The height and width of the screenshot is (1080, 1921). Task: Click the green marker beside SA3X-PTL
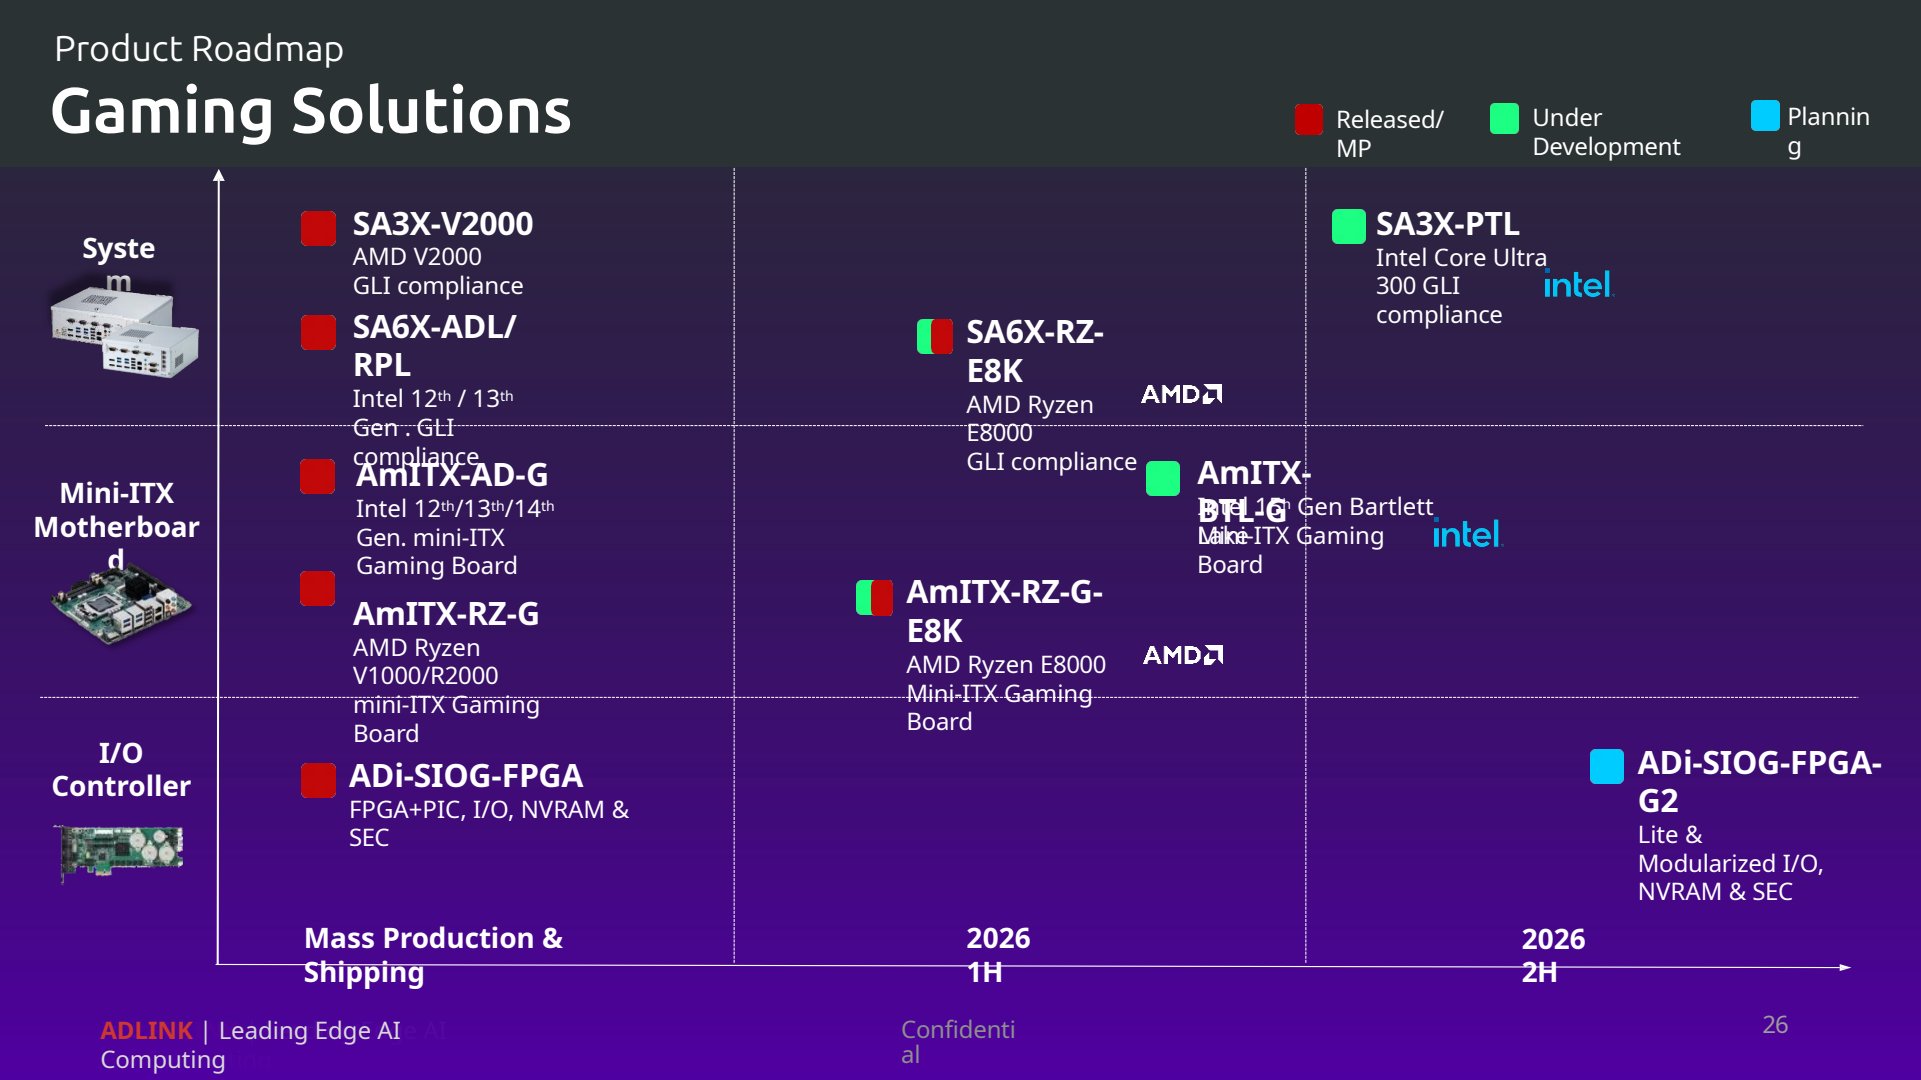pyautogui.click(x=1348, y=226)
